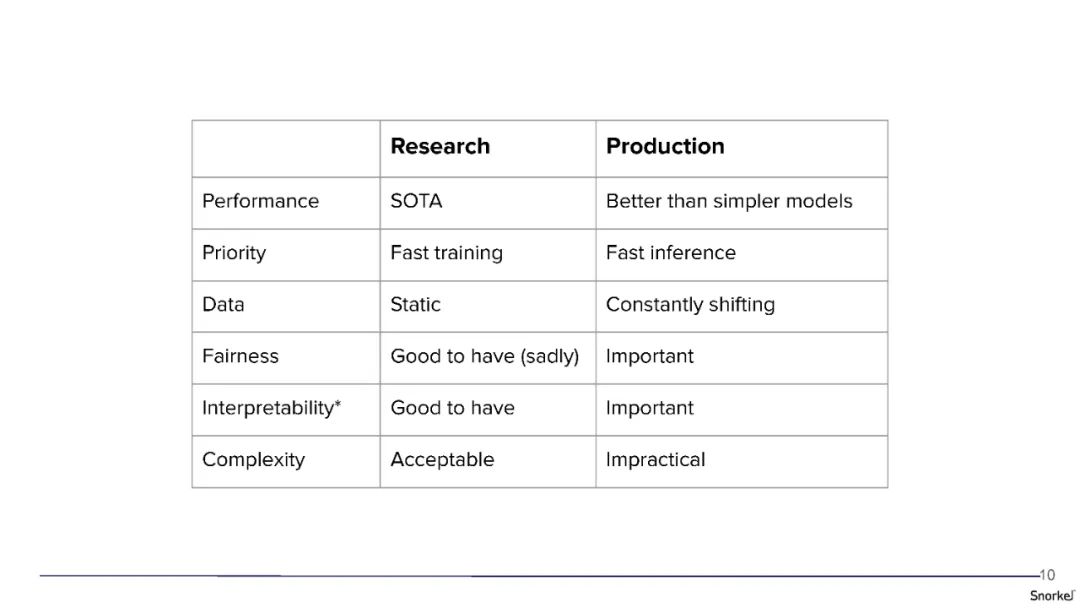Select the Fast training cell
The image size is (1080, 608).
[446, 253]
